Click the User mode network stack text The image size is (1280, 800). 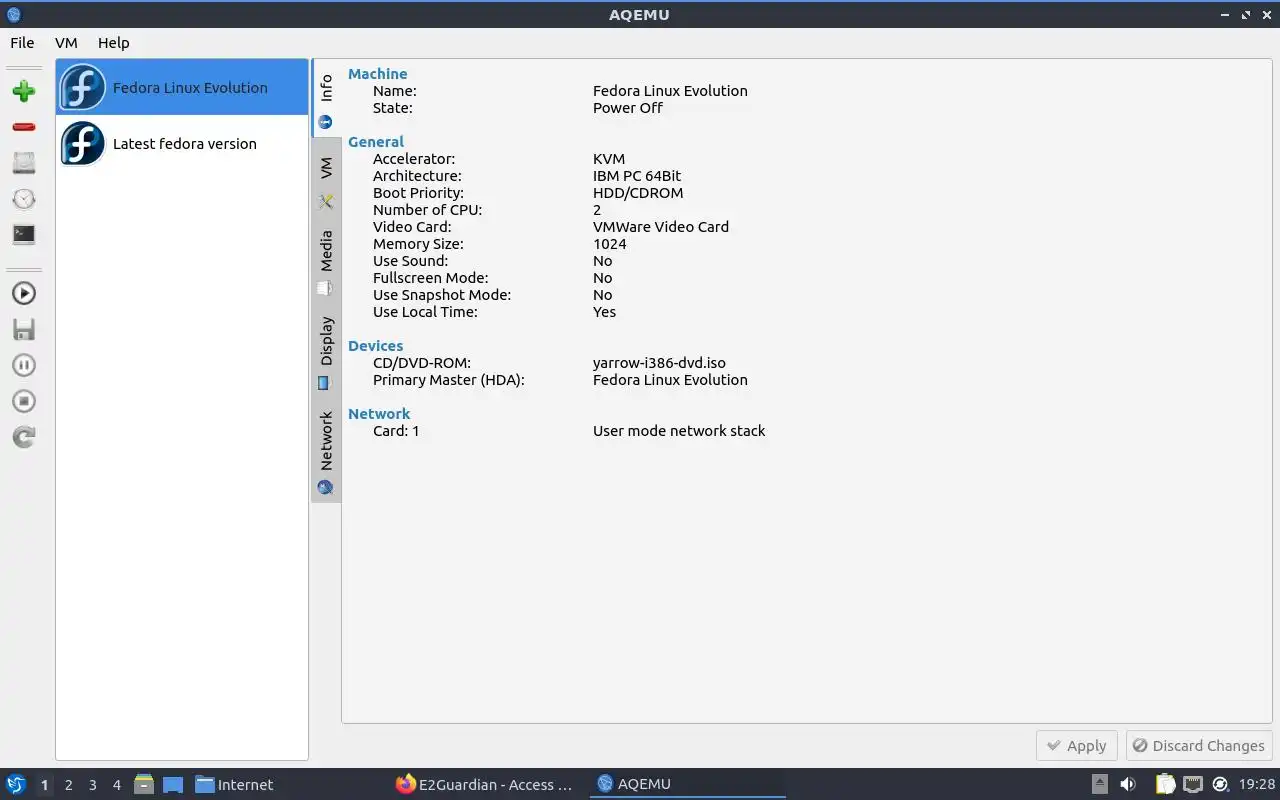[679, 431]
